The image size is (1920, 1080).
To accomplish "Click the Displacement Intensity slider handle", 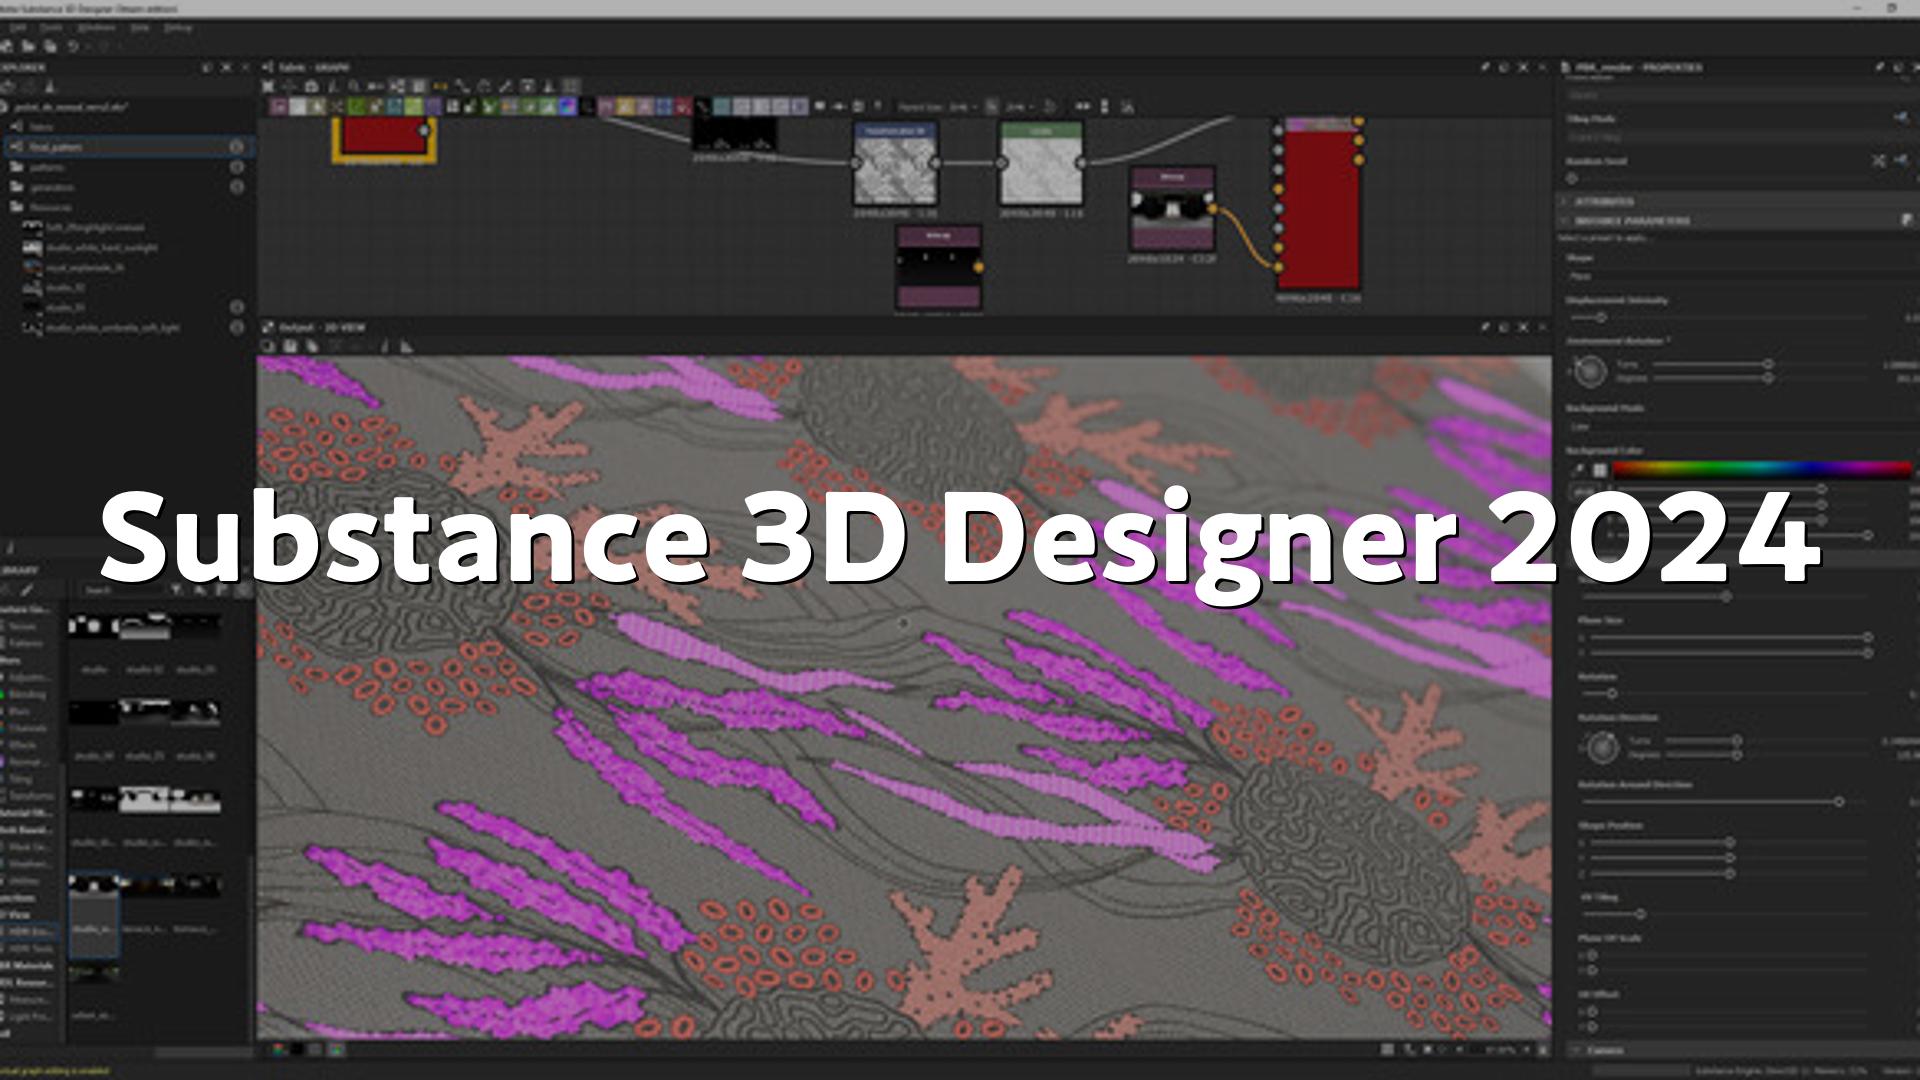I will click(1601, 317).
